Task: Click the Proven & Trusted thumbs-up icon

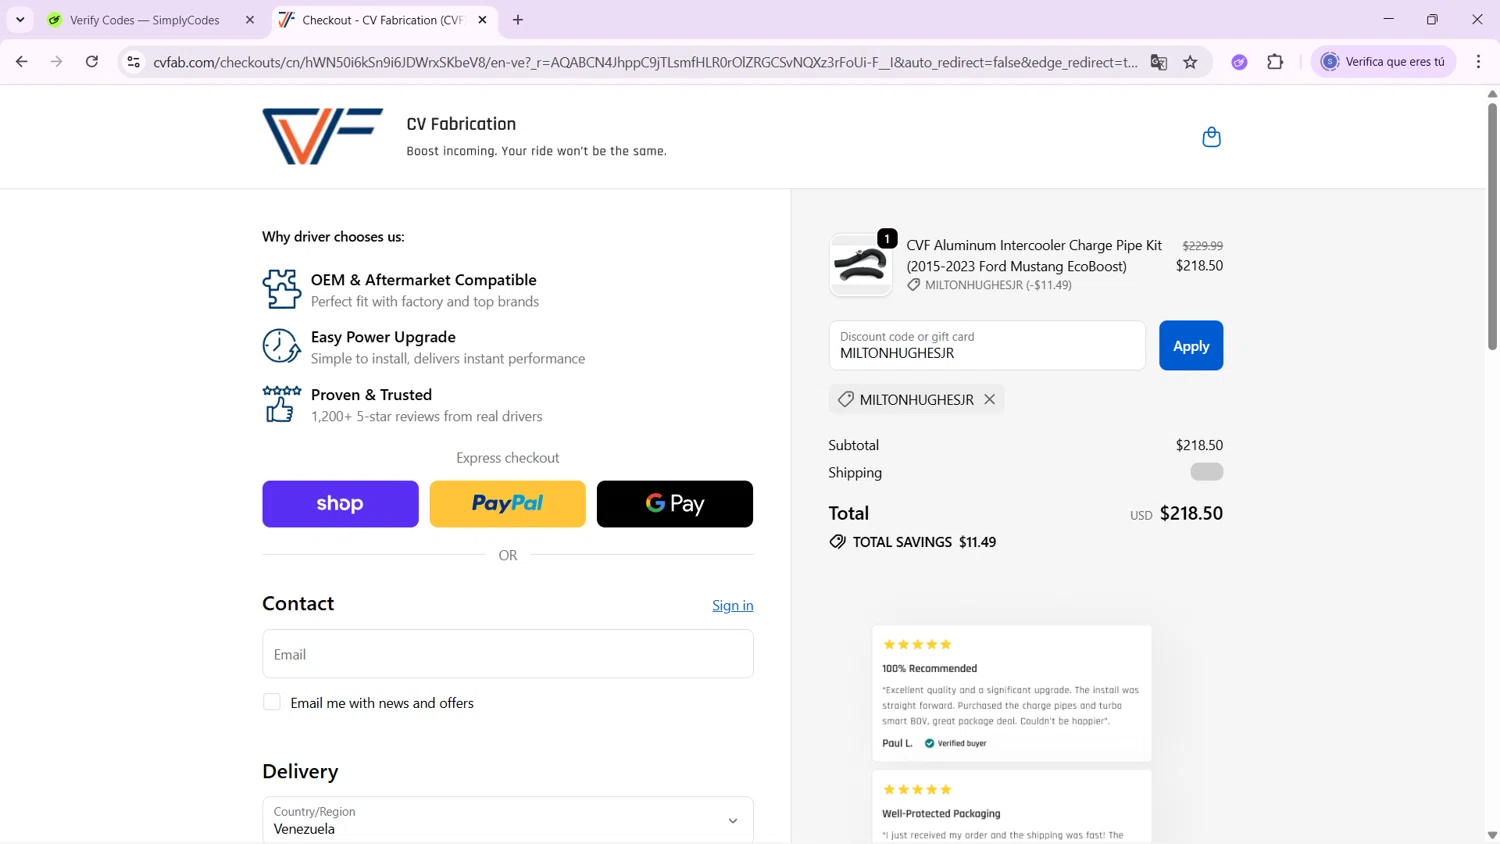Action: (281, 404)
